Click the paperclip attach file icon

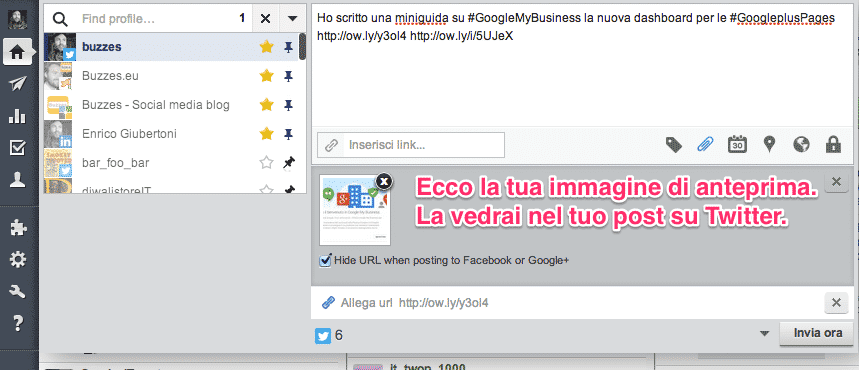click(x=706, y=145)
